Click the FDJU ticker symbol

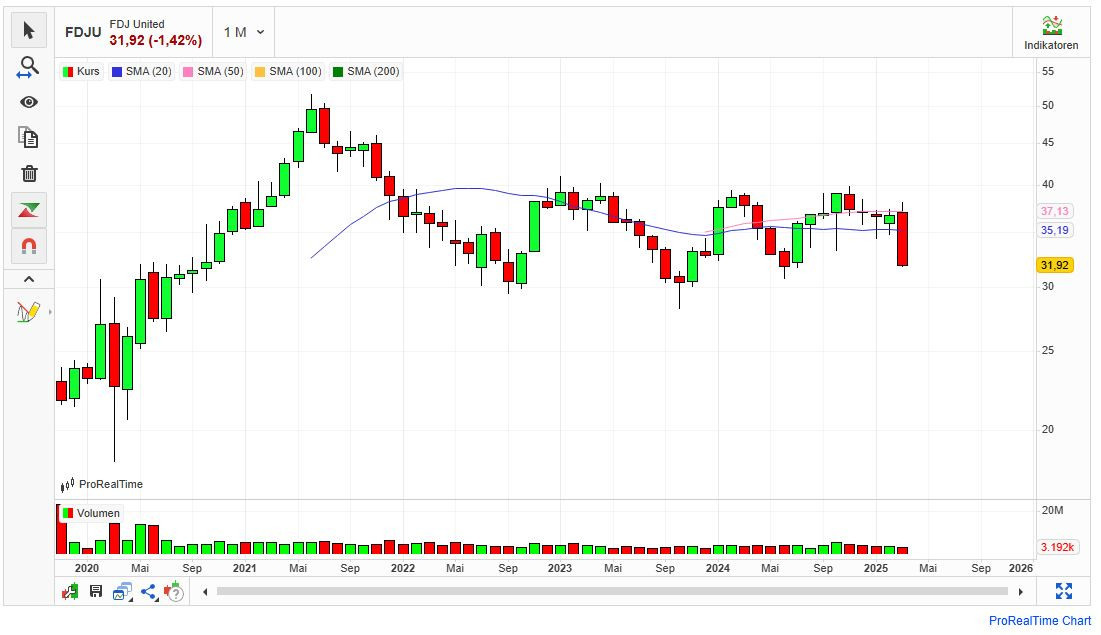click(83, 32)
